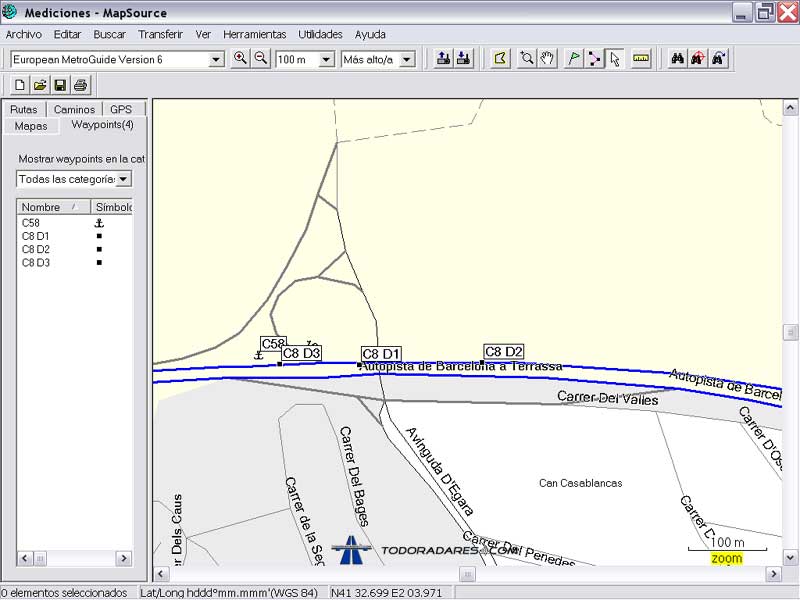Click the print icon
This screenshot has width=800, height=600.
click(x=81, y=85)
